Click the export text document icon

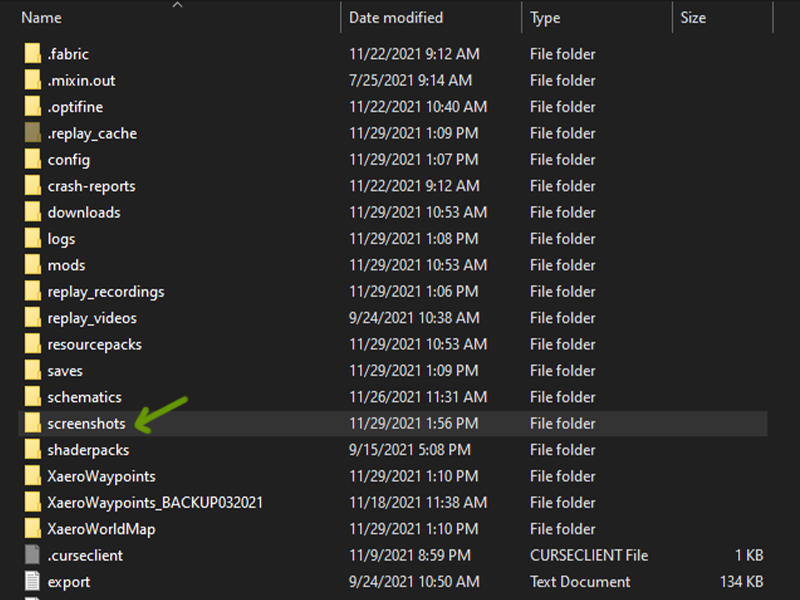point(31,581)
